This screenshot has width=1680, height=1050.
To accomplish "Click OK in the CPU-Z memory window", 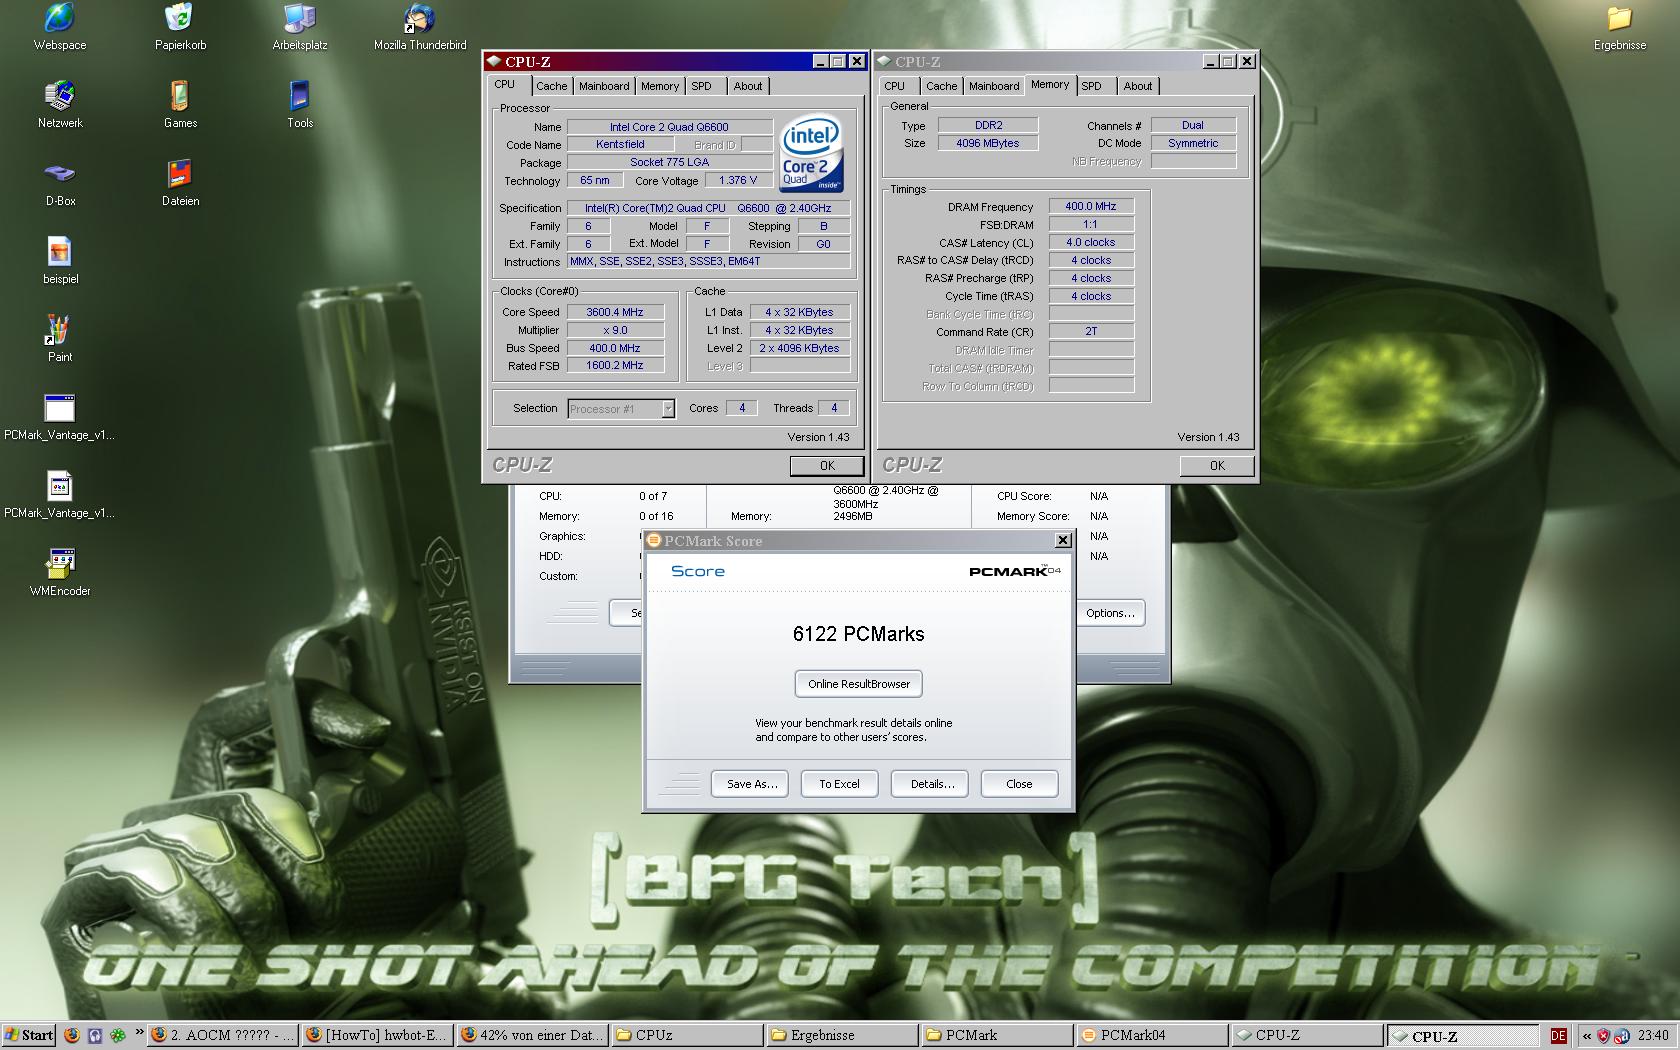I will [1217, 465].
